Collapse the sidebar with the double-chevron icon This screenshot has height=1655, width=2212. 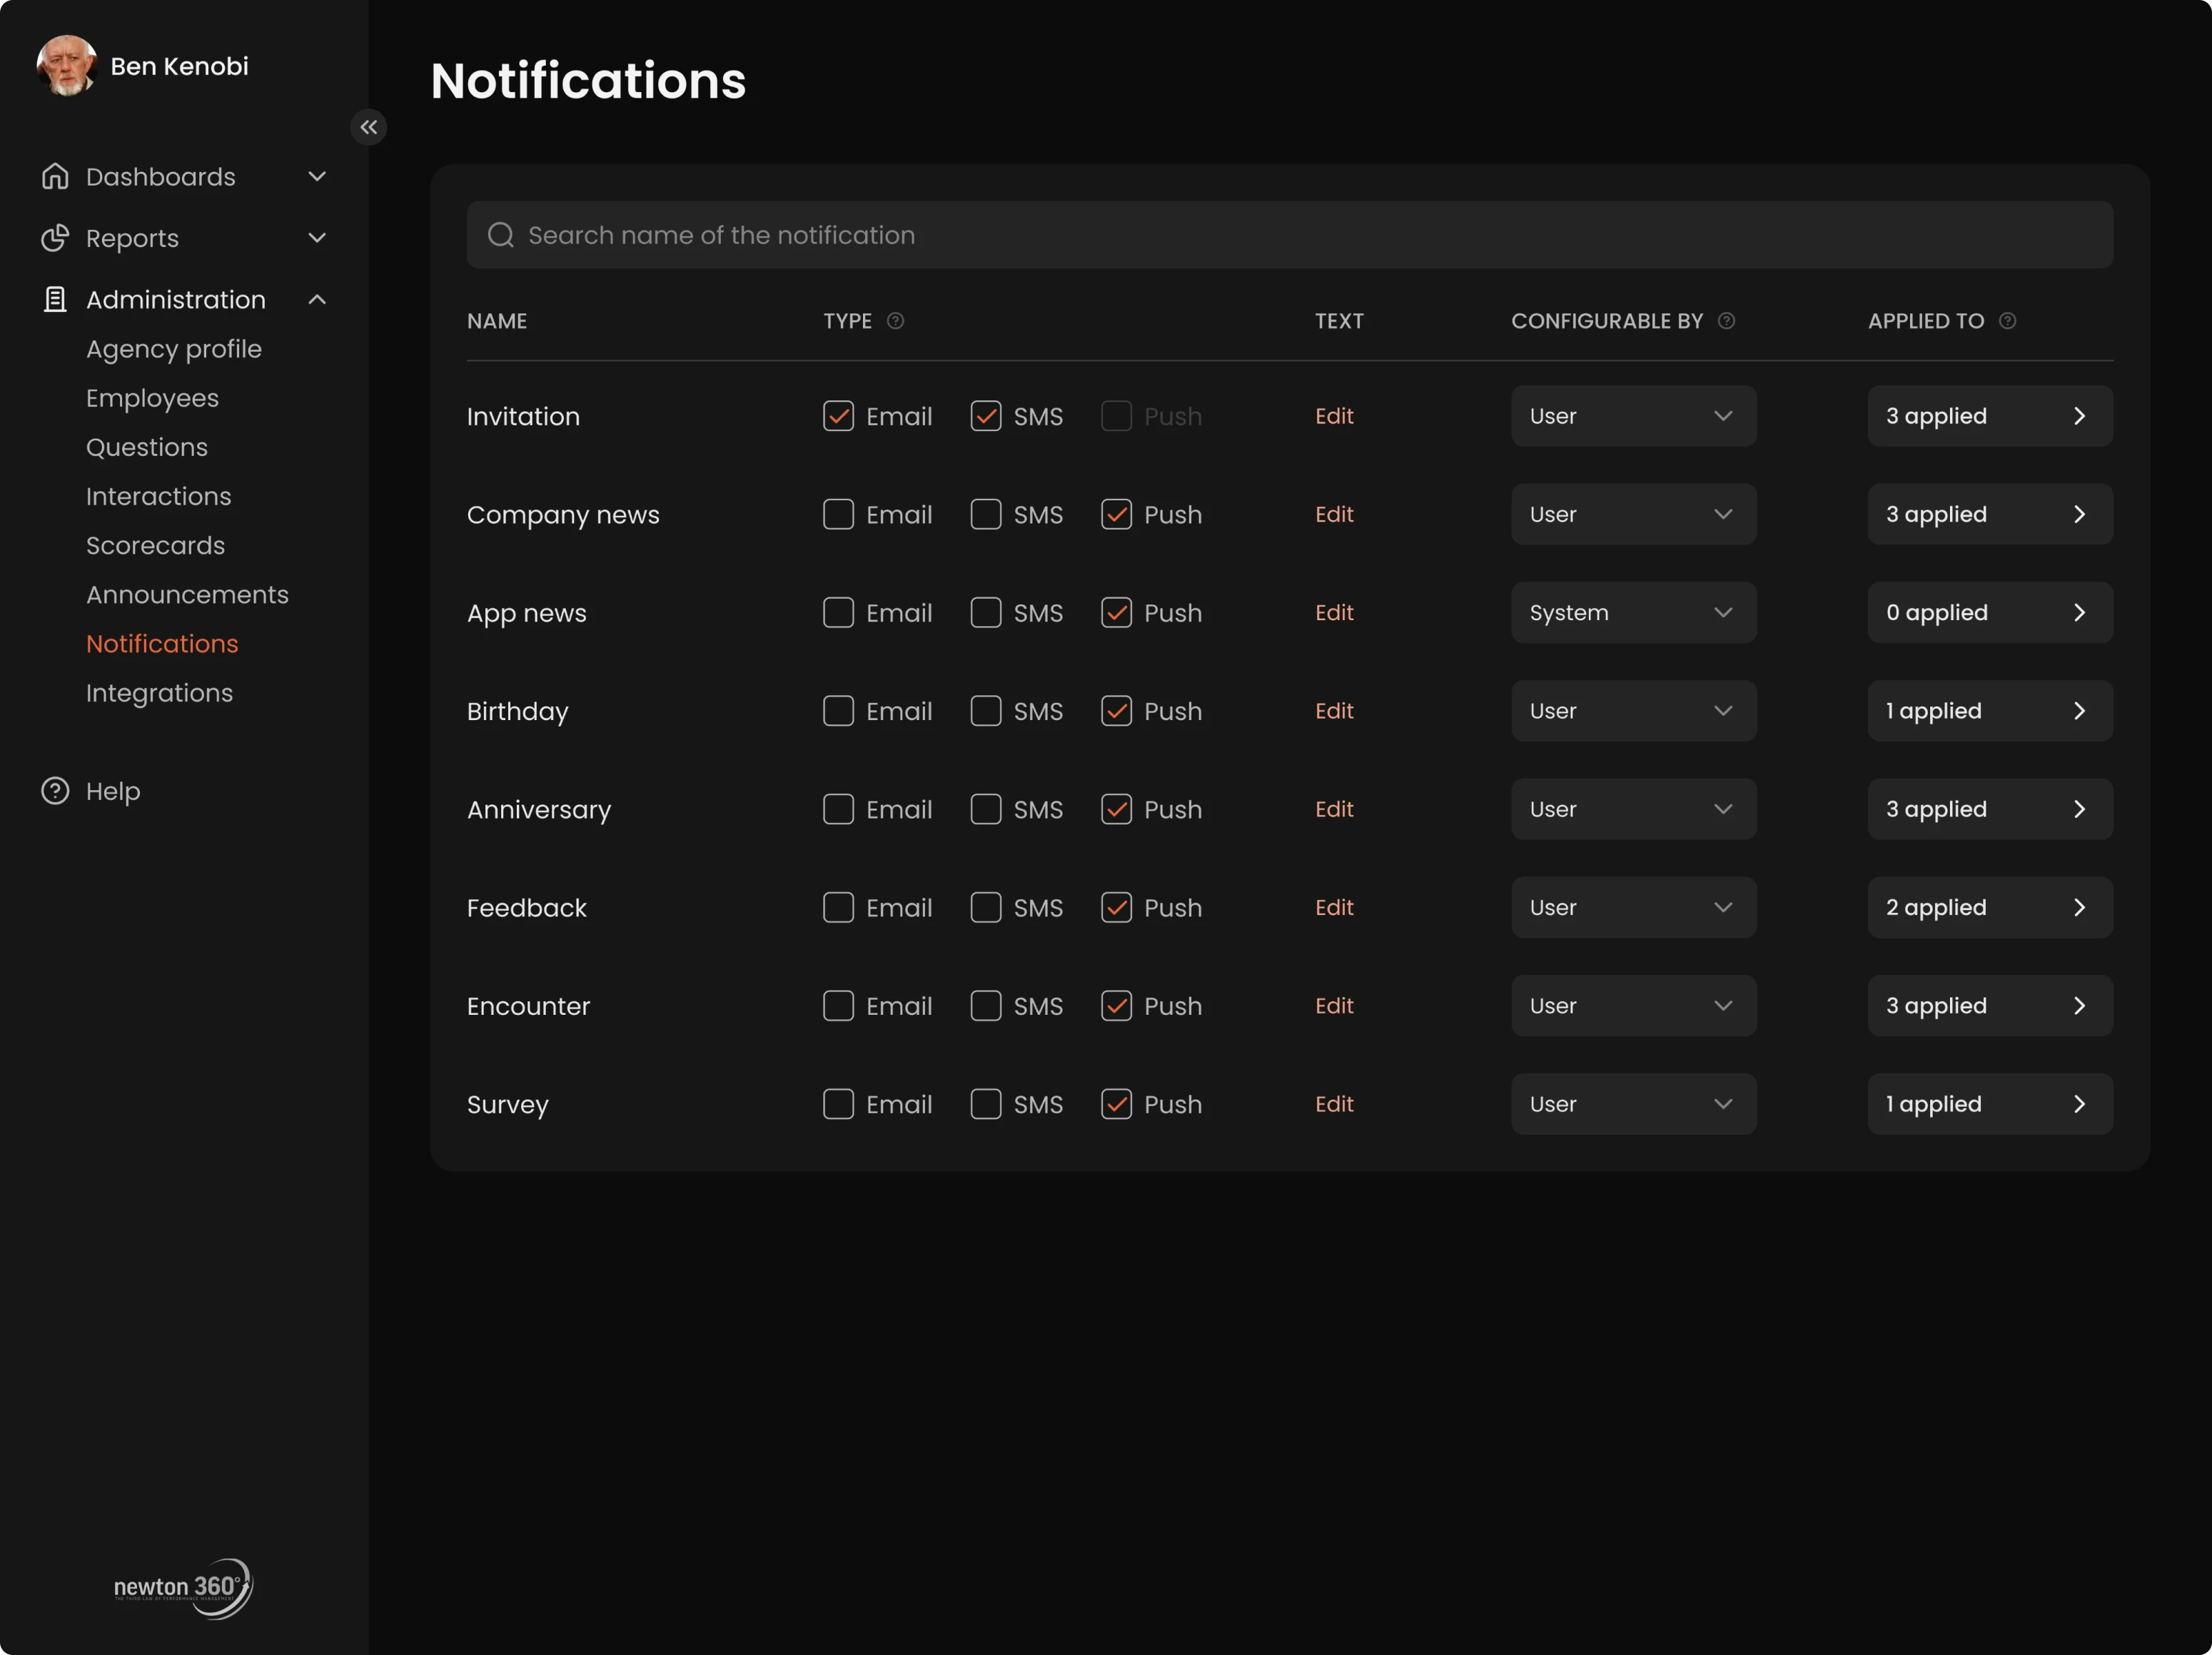point(368,127)
